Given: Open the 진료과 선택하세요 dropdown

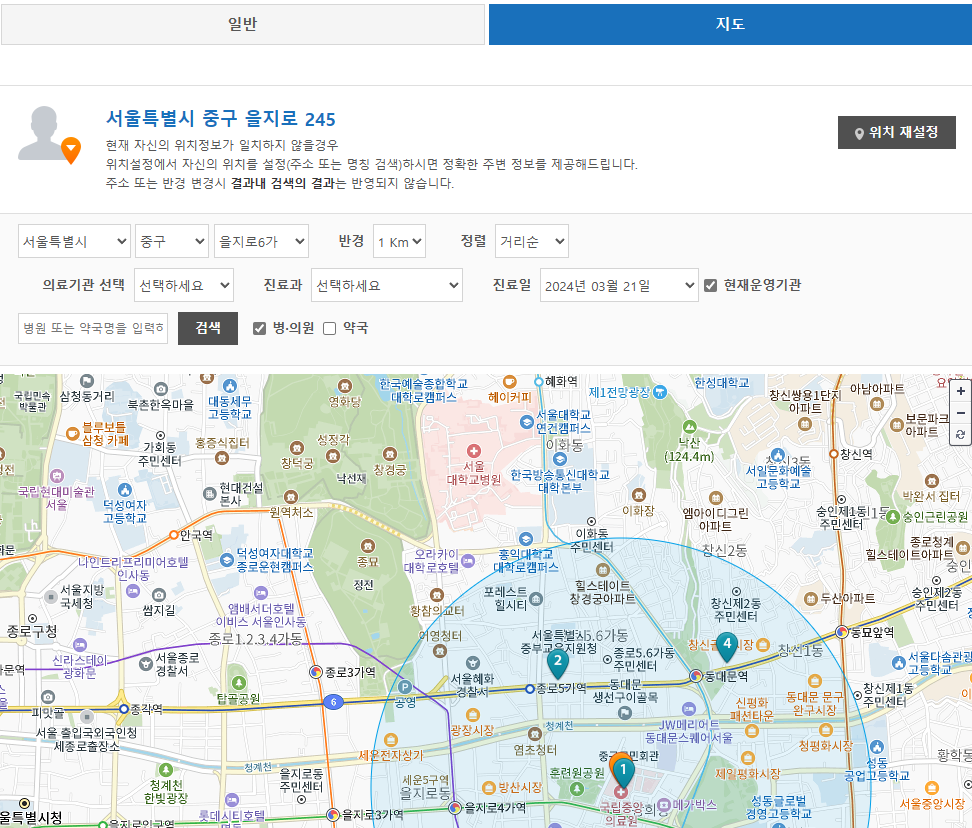Looking at the screenshot, I should [386, 285].
